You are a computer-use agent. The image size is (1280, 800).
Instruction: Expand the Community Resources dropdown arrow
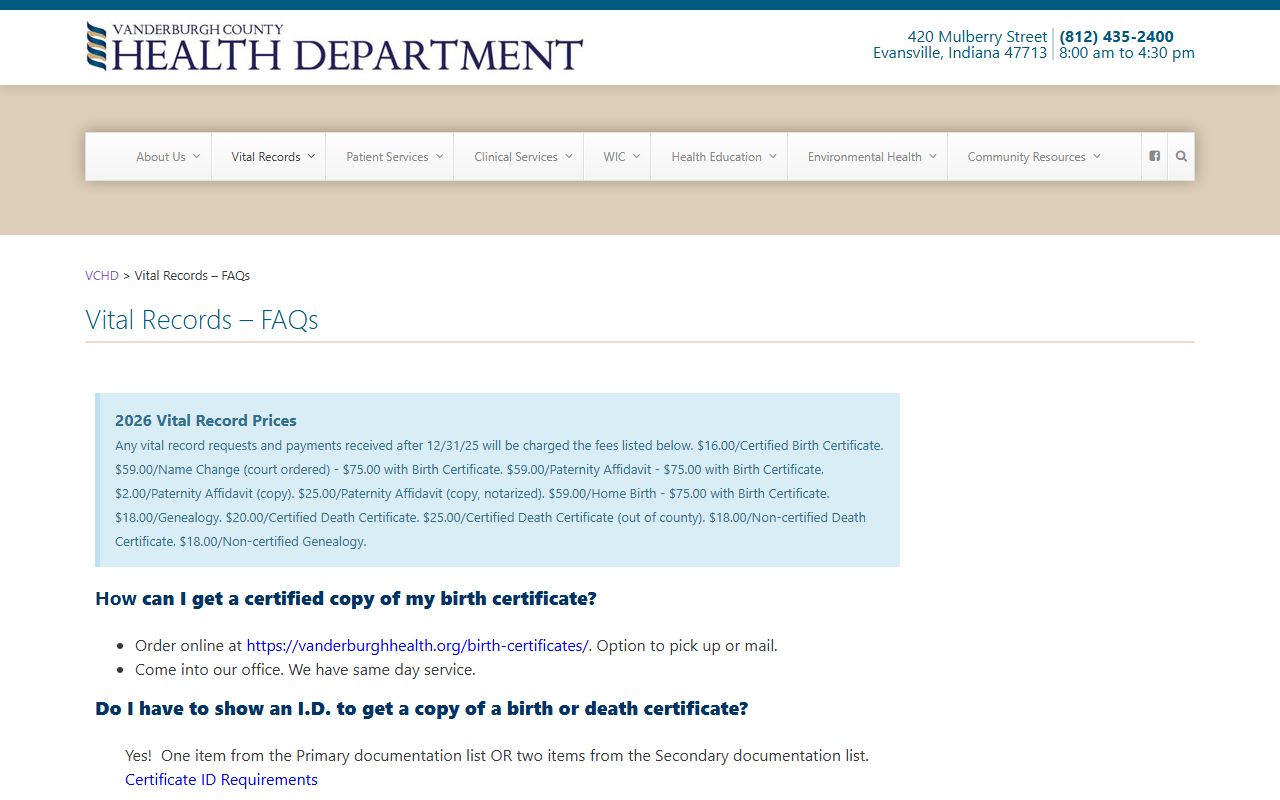pos(1097,156)
